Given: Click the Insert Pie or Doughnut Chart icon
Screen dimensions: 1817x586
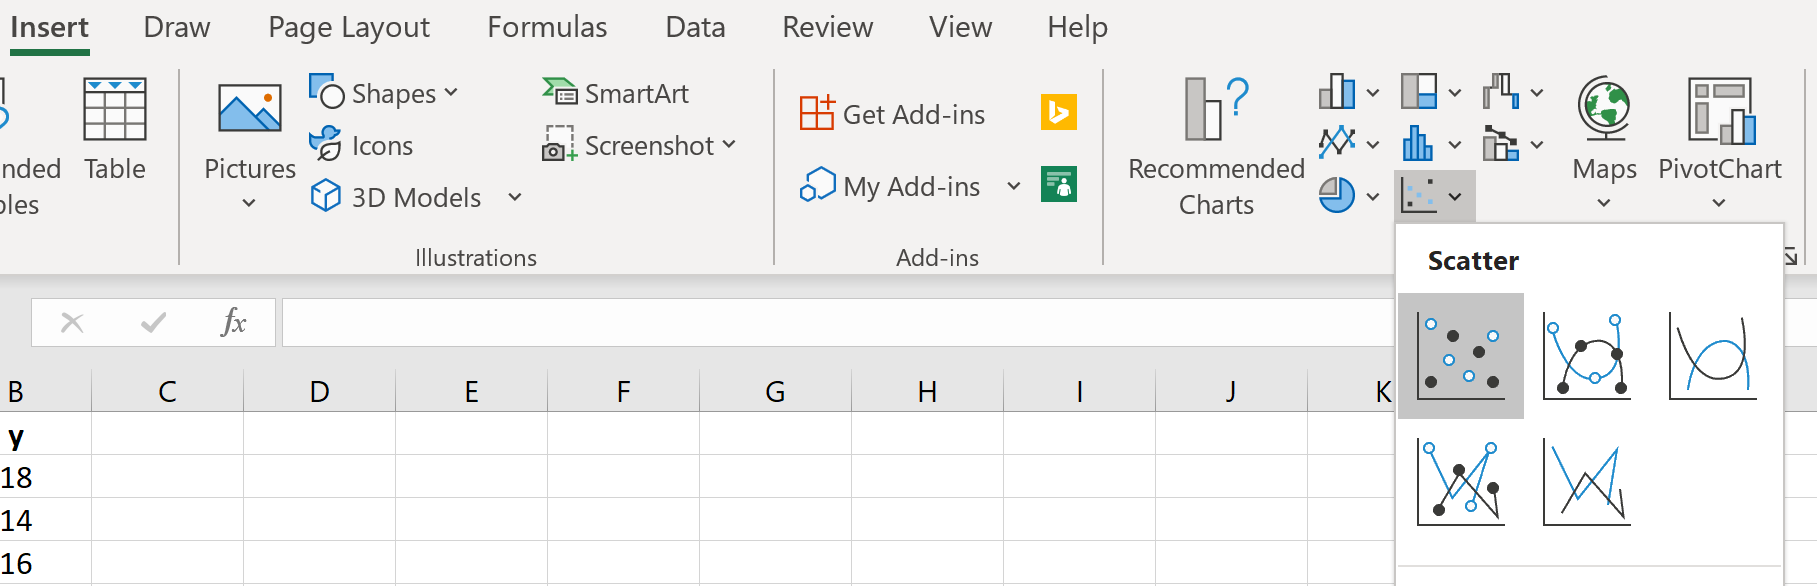Looking at the screenshot, I should click(1337, 195).
